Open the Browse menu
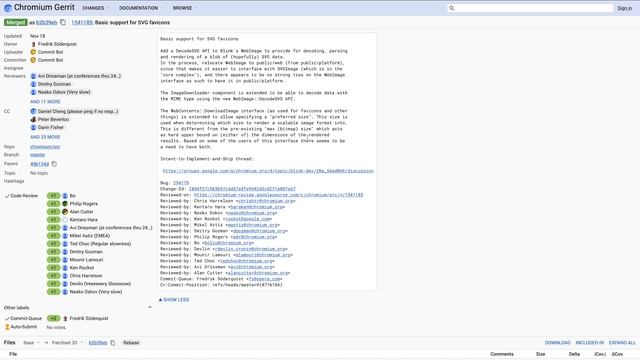Viewport: 640px width, 360px height. pyautogui.click(x=185, y=8)
